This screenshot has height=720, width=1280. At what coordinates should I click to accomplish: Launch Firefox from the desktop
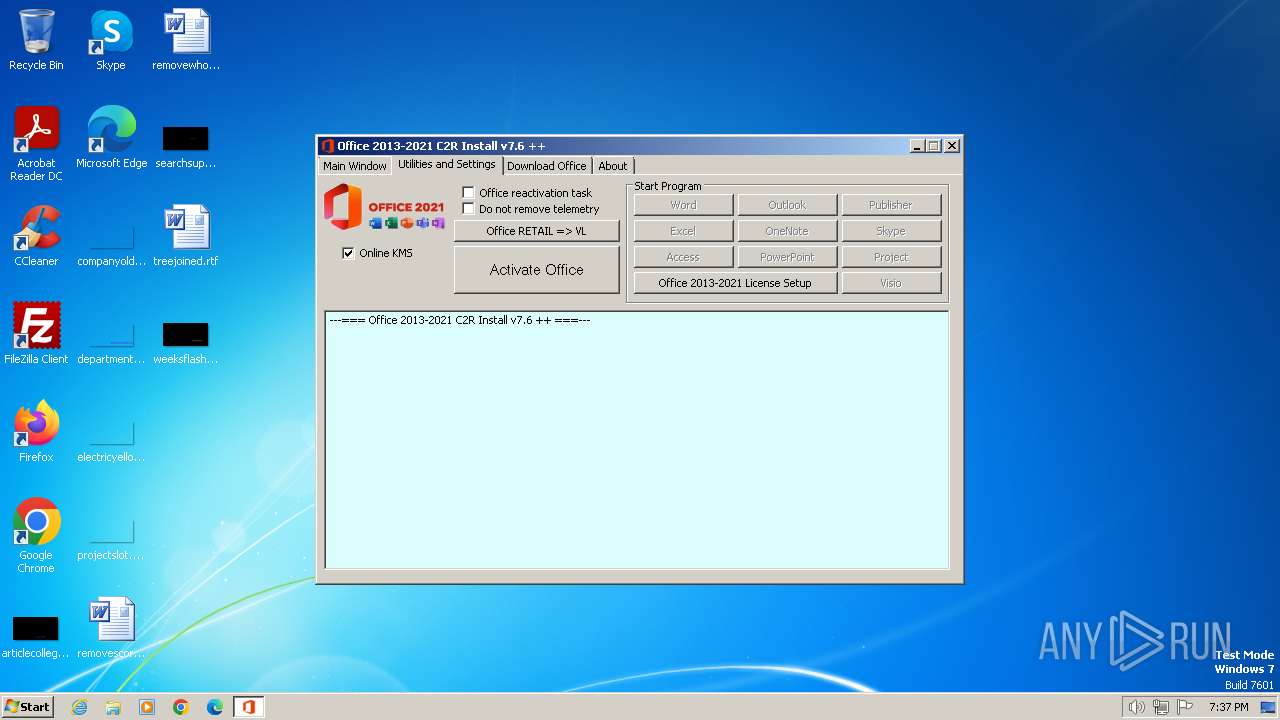(x=36, y=432)
